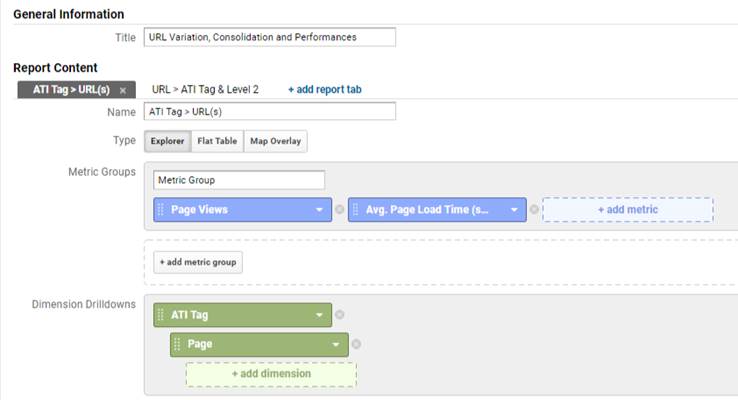The image size is (738, 400).
Task: Close the ATI Tag > URL(s) tab
Action: point(123,90)
